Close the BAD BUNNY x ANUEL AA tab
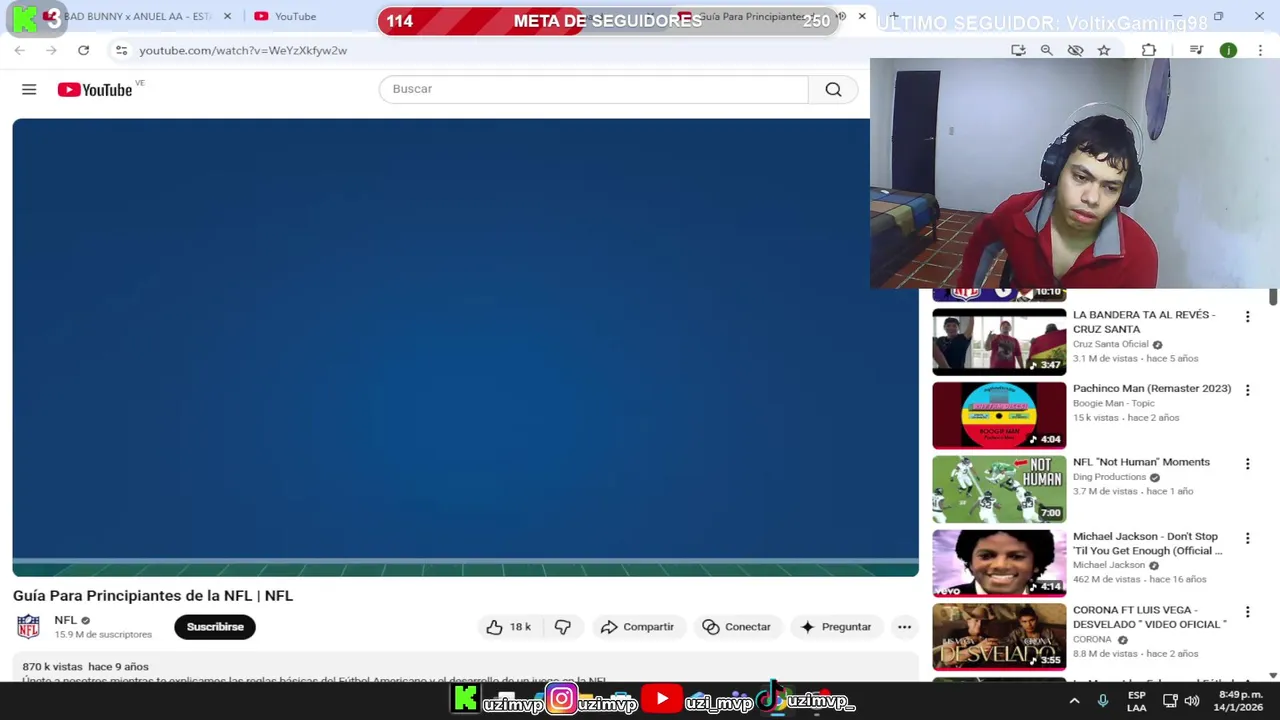 tap(227, 16)
